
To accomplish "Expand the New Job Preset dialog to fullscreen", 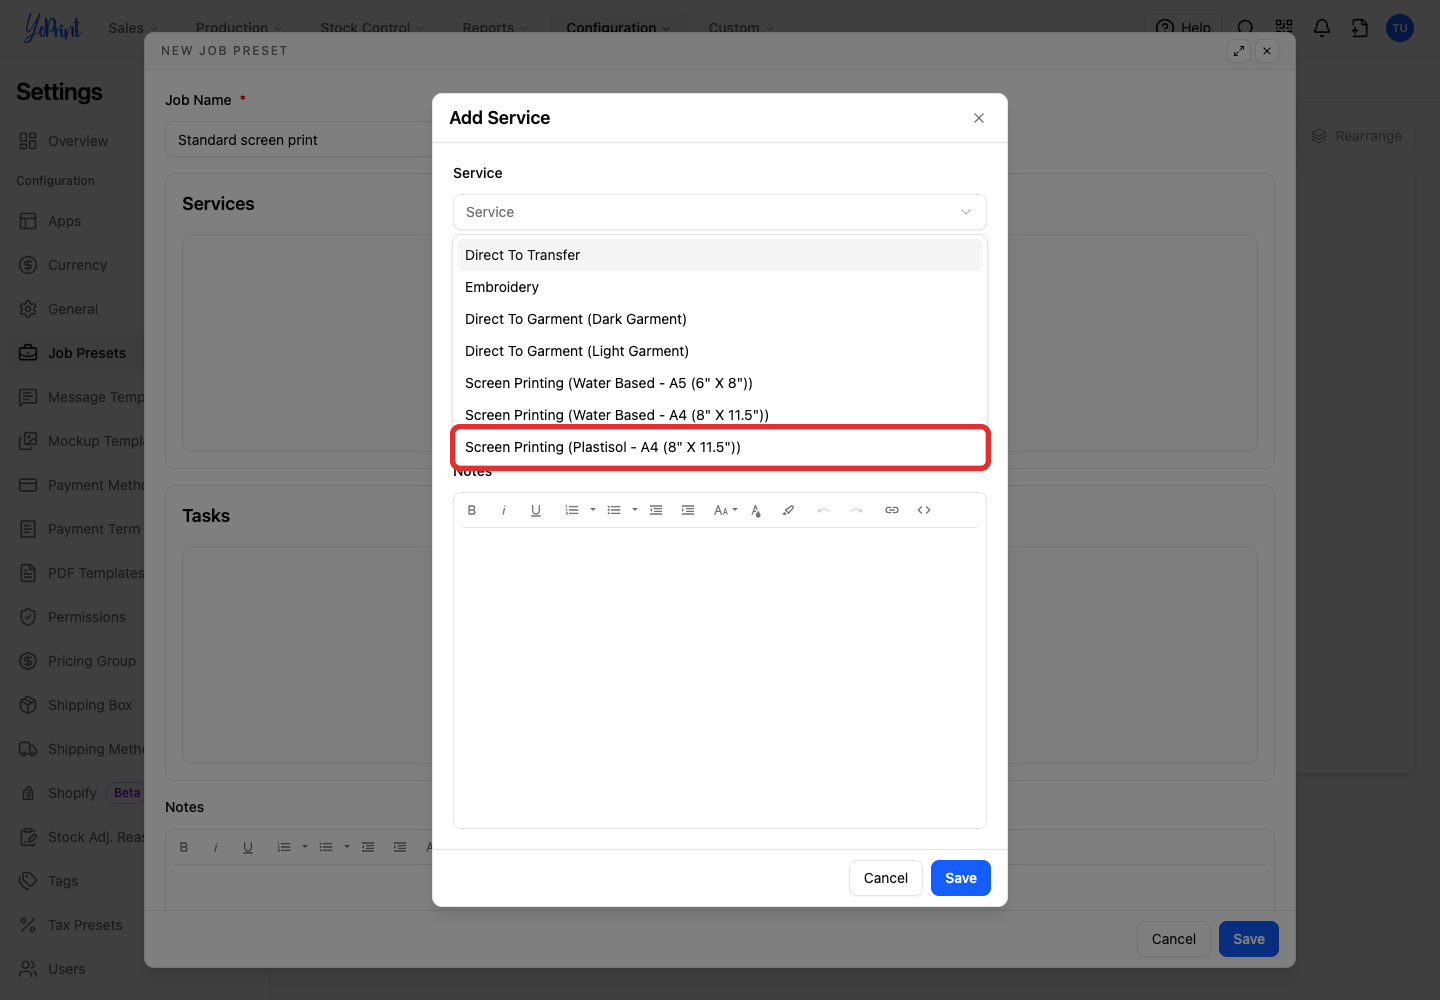I will tap(1239, 51).
